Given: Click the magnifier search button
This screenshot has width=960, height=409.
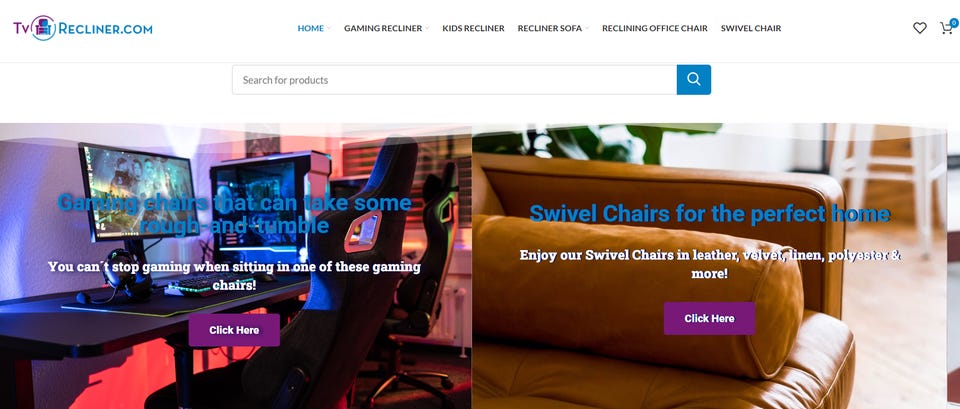Looking at the screenshot, I should pyautogui.click(x=694, y=80).
